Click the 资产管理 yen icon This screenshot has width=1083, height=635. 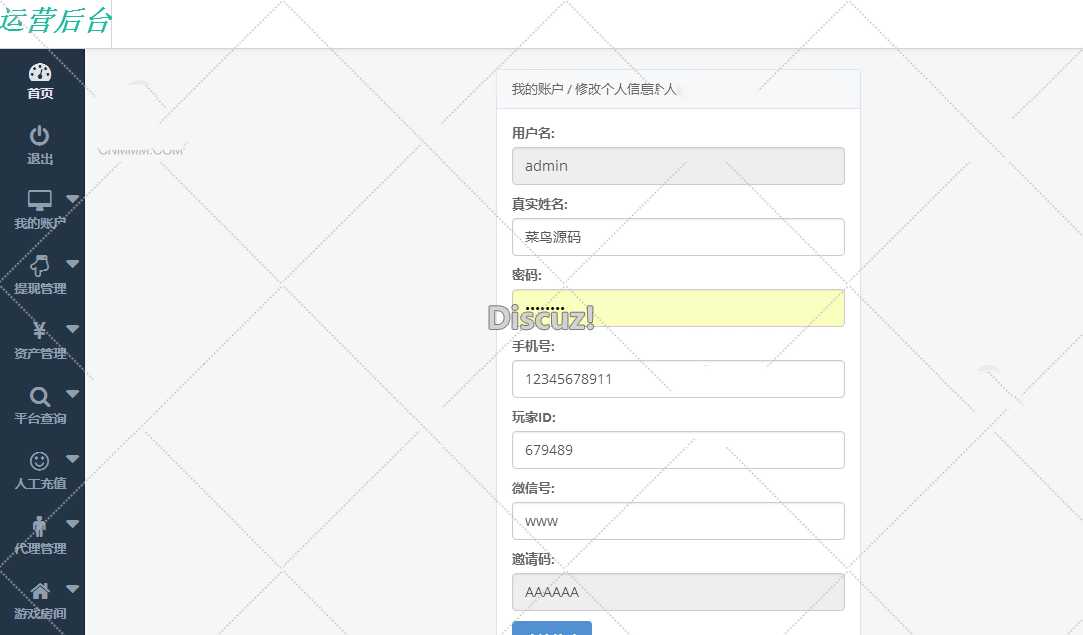[40, 330]
